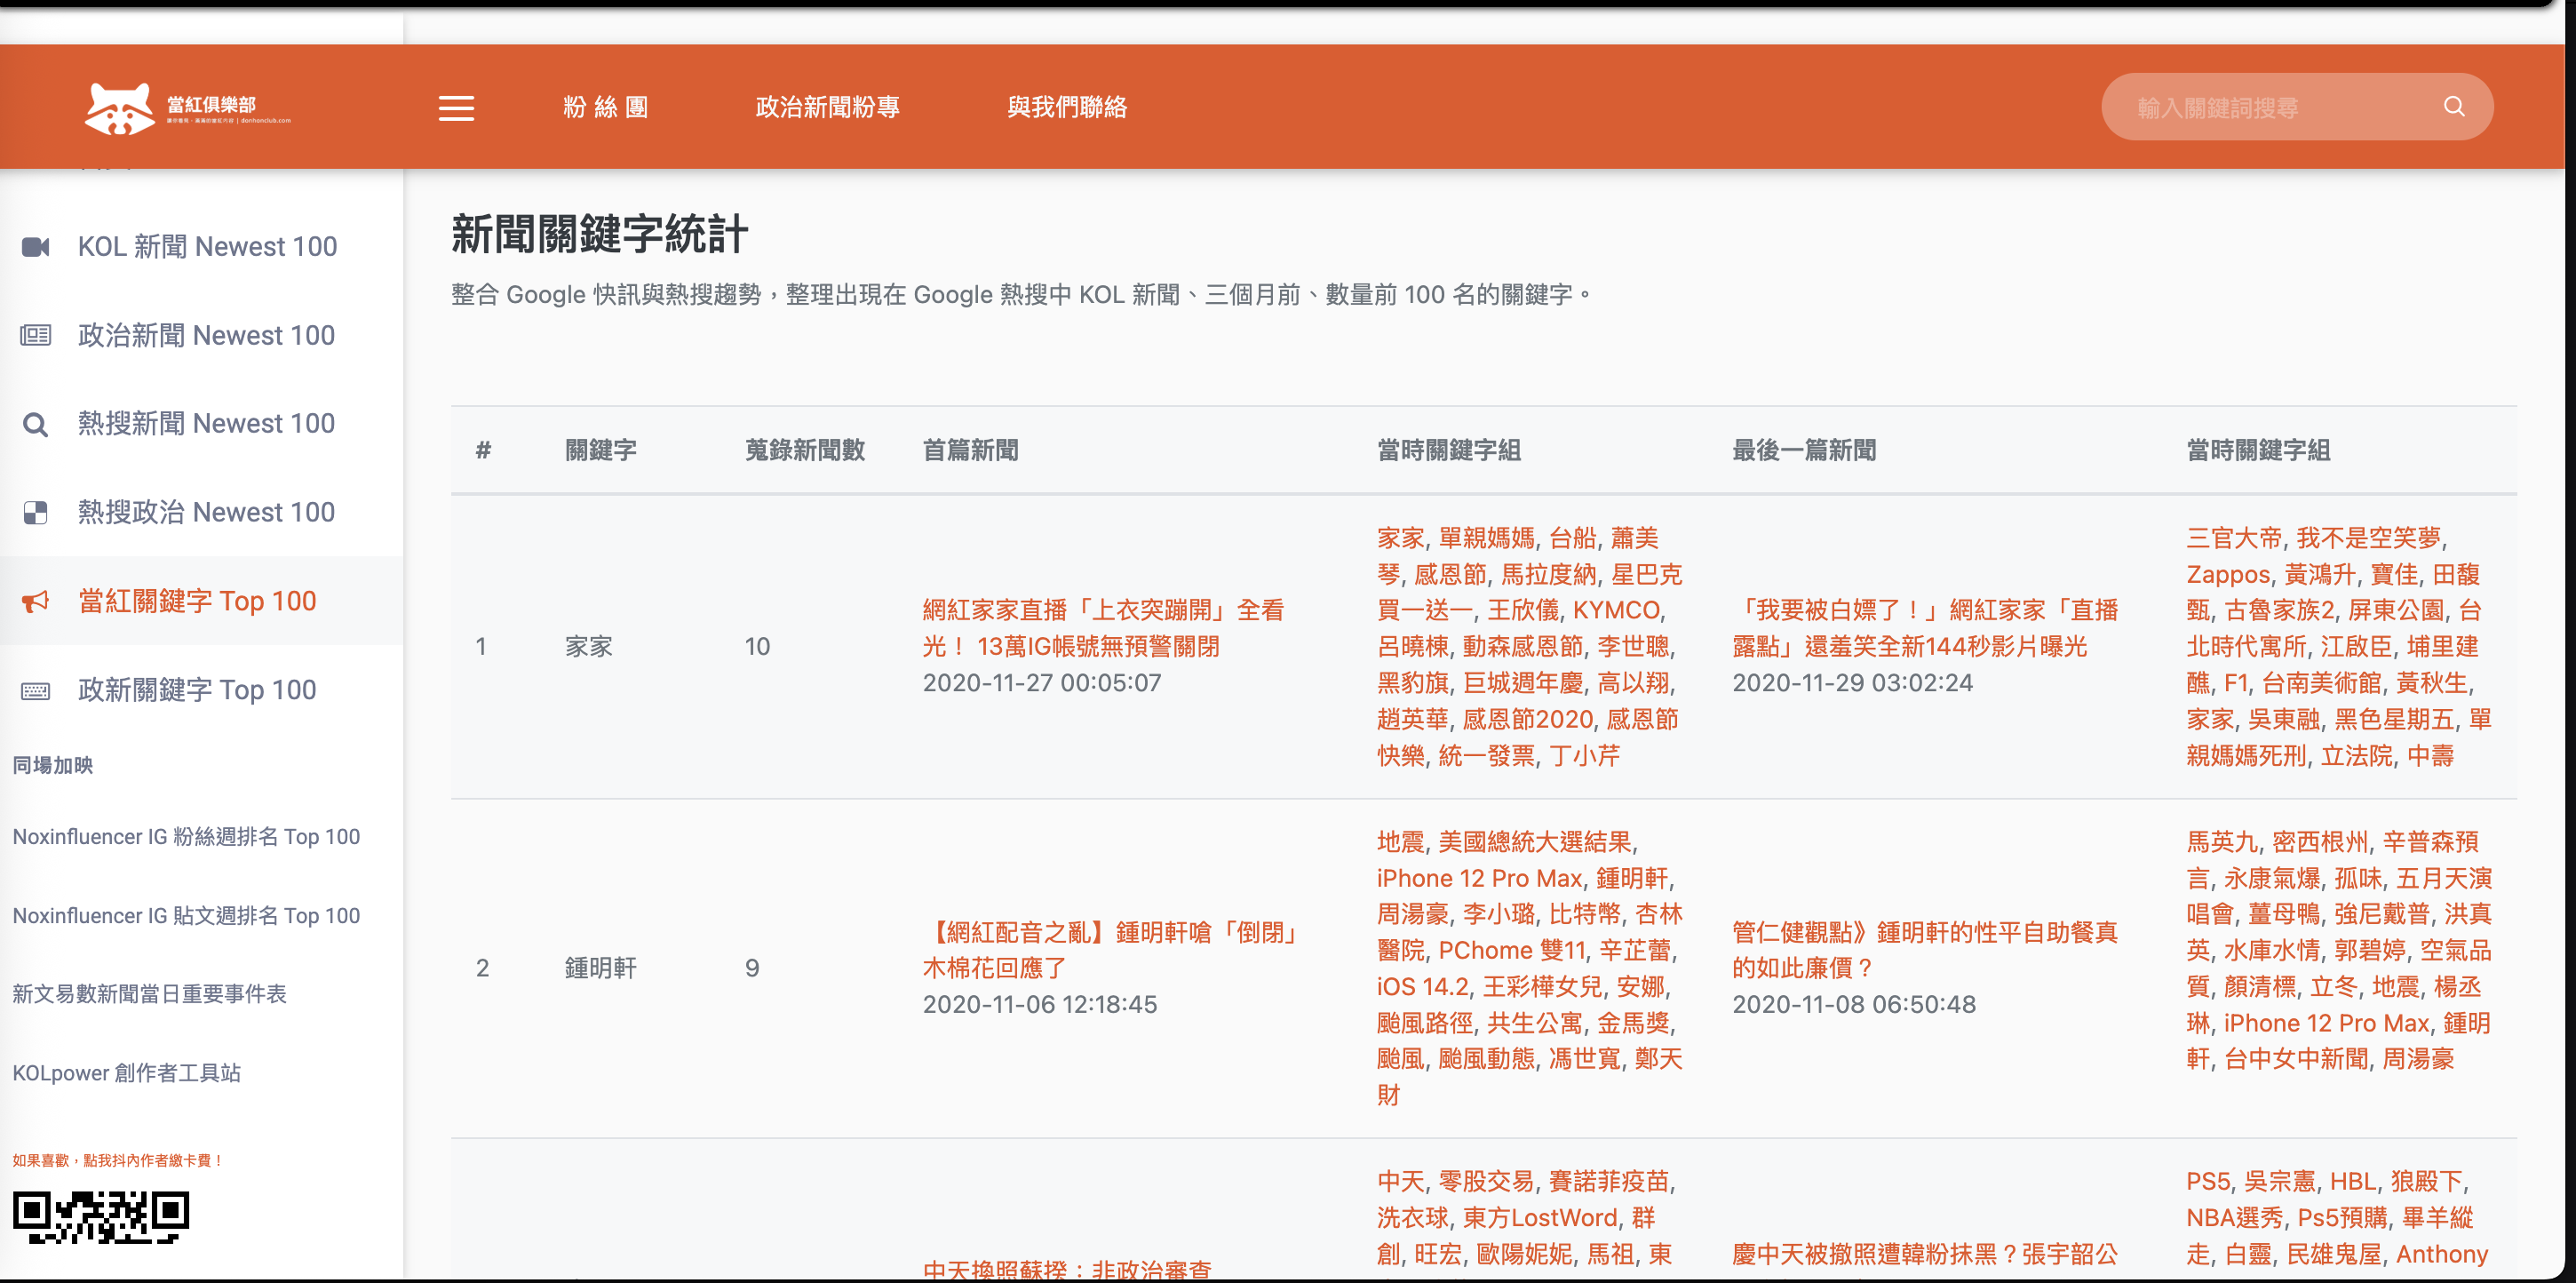Click the search icon beside 熱搜新聞
This screenshot has height=1283, width=2576.
(36, 425)
